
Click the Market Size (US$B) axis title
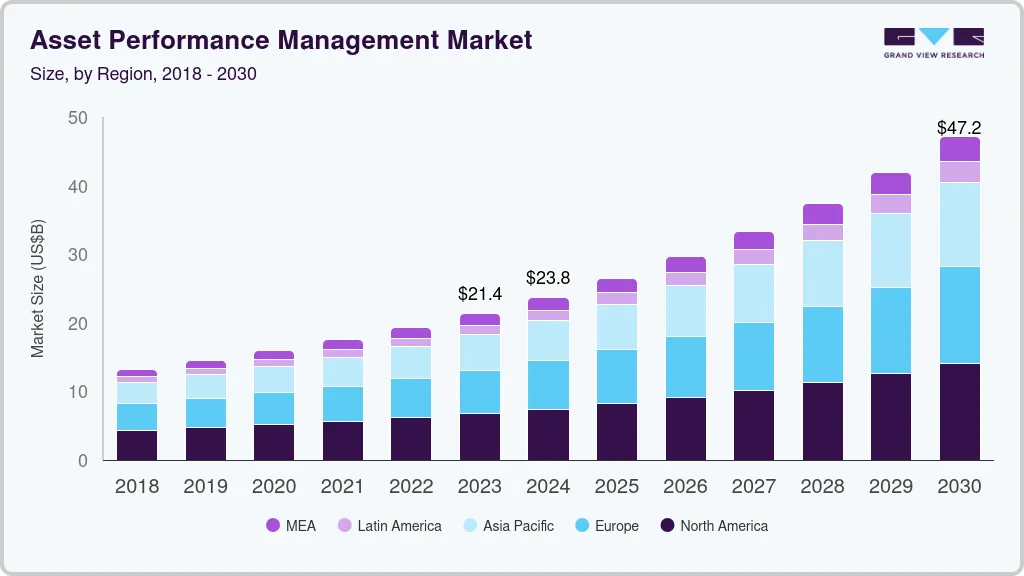[x=38, y=289]
